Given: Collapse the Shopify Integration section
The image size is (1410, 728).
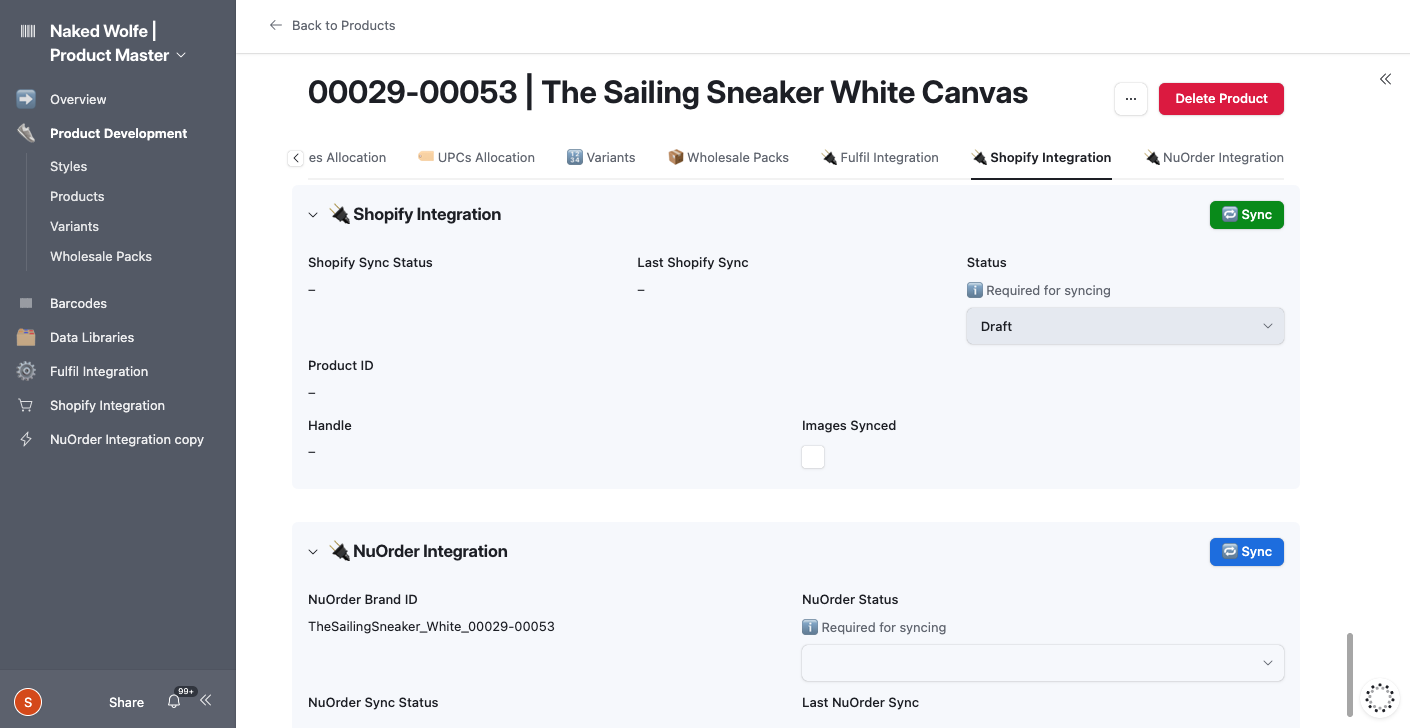Looking at the screenshot, I should [x=313, y=215].
